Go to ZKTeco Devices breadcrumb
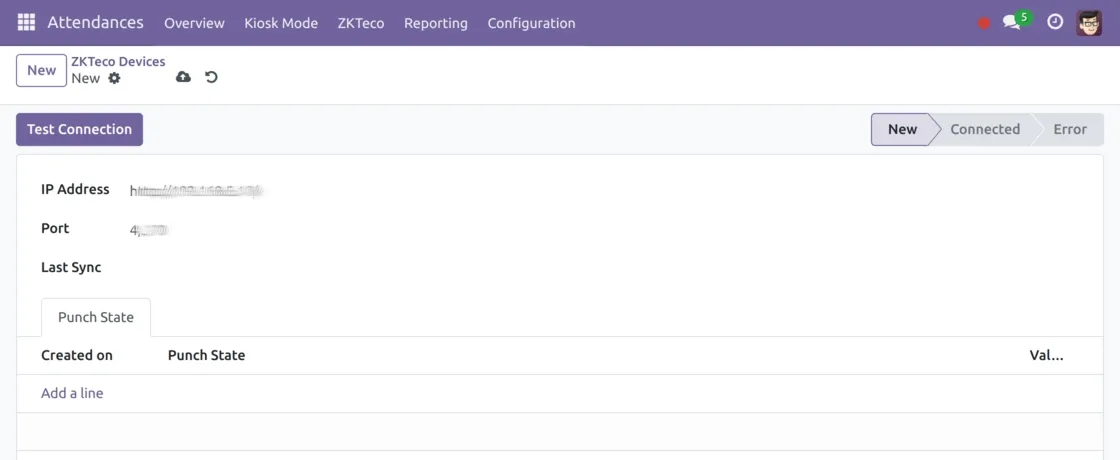The image size is (1120, 460). (118, 62)
